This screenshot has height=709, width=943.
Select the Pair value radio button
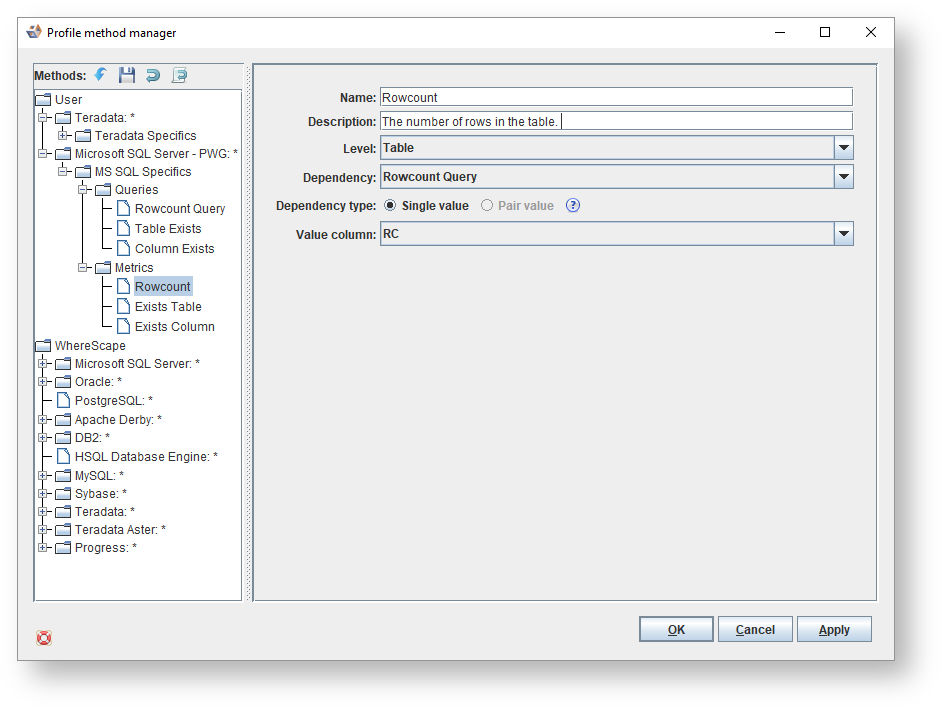click(x=487, y=206)
